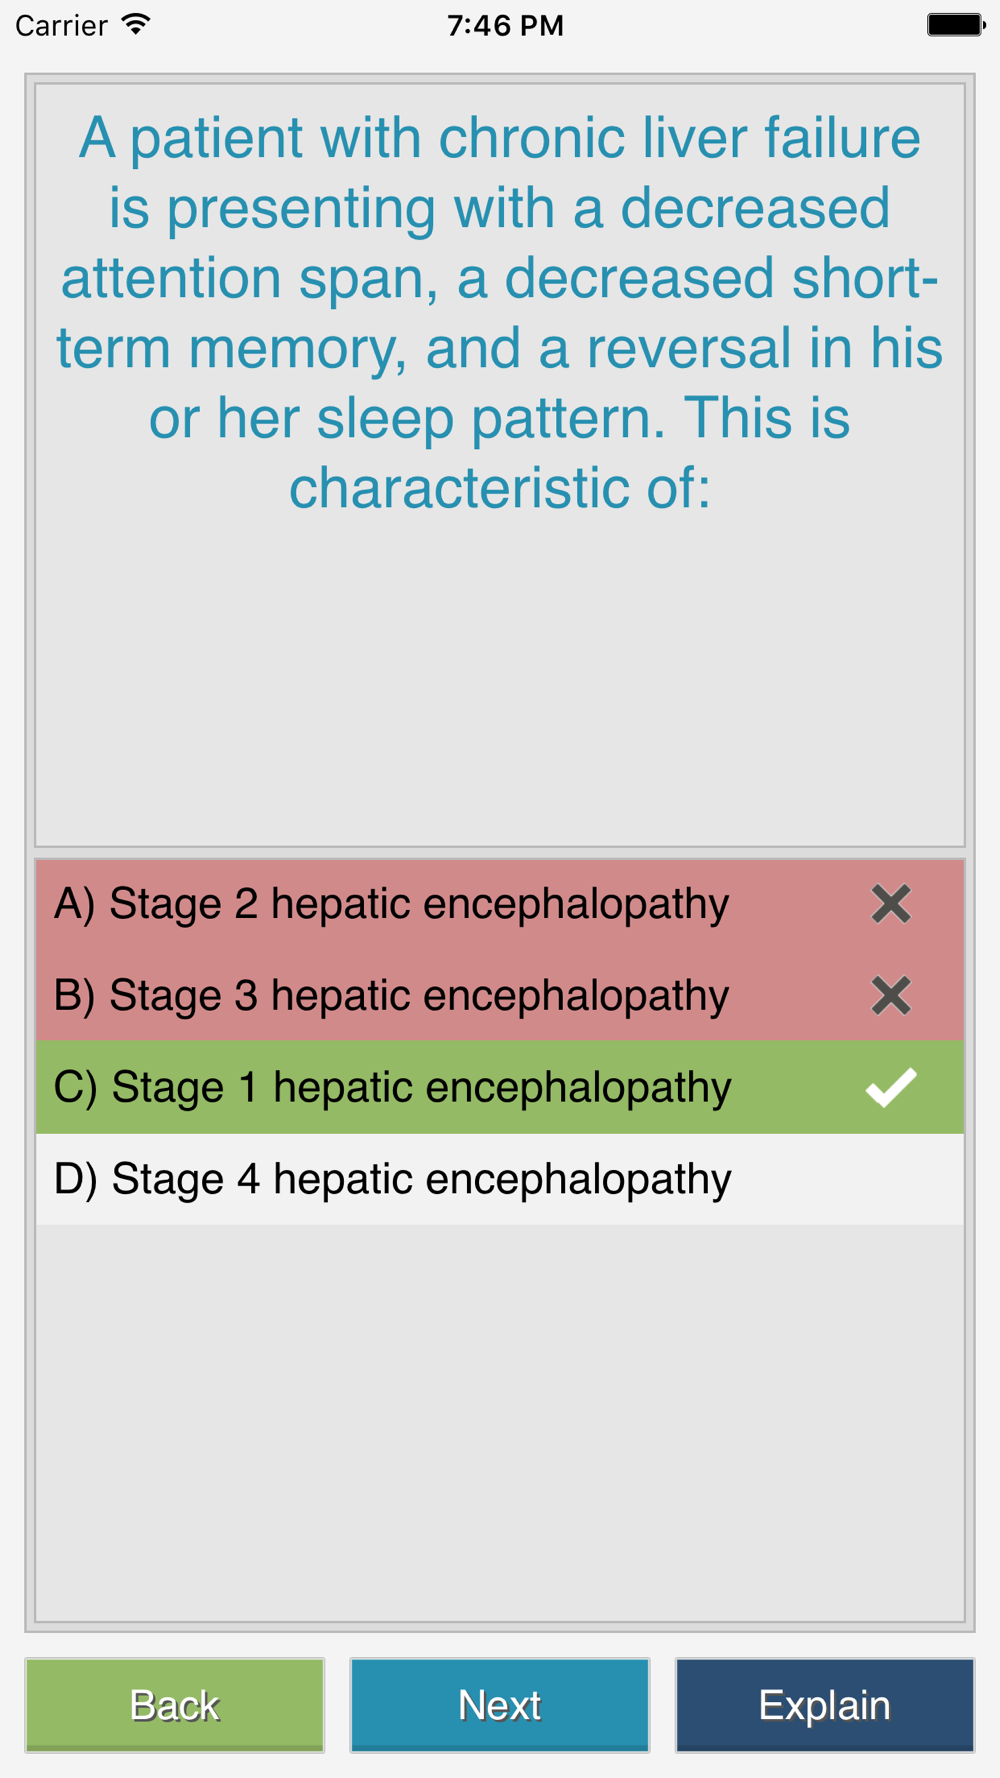
Task: Click blank space below answer D
Action: 500,1420
